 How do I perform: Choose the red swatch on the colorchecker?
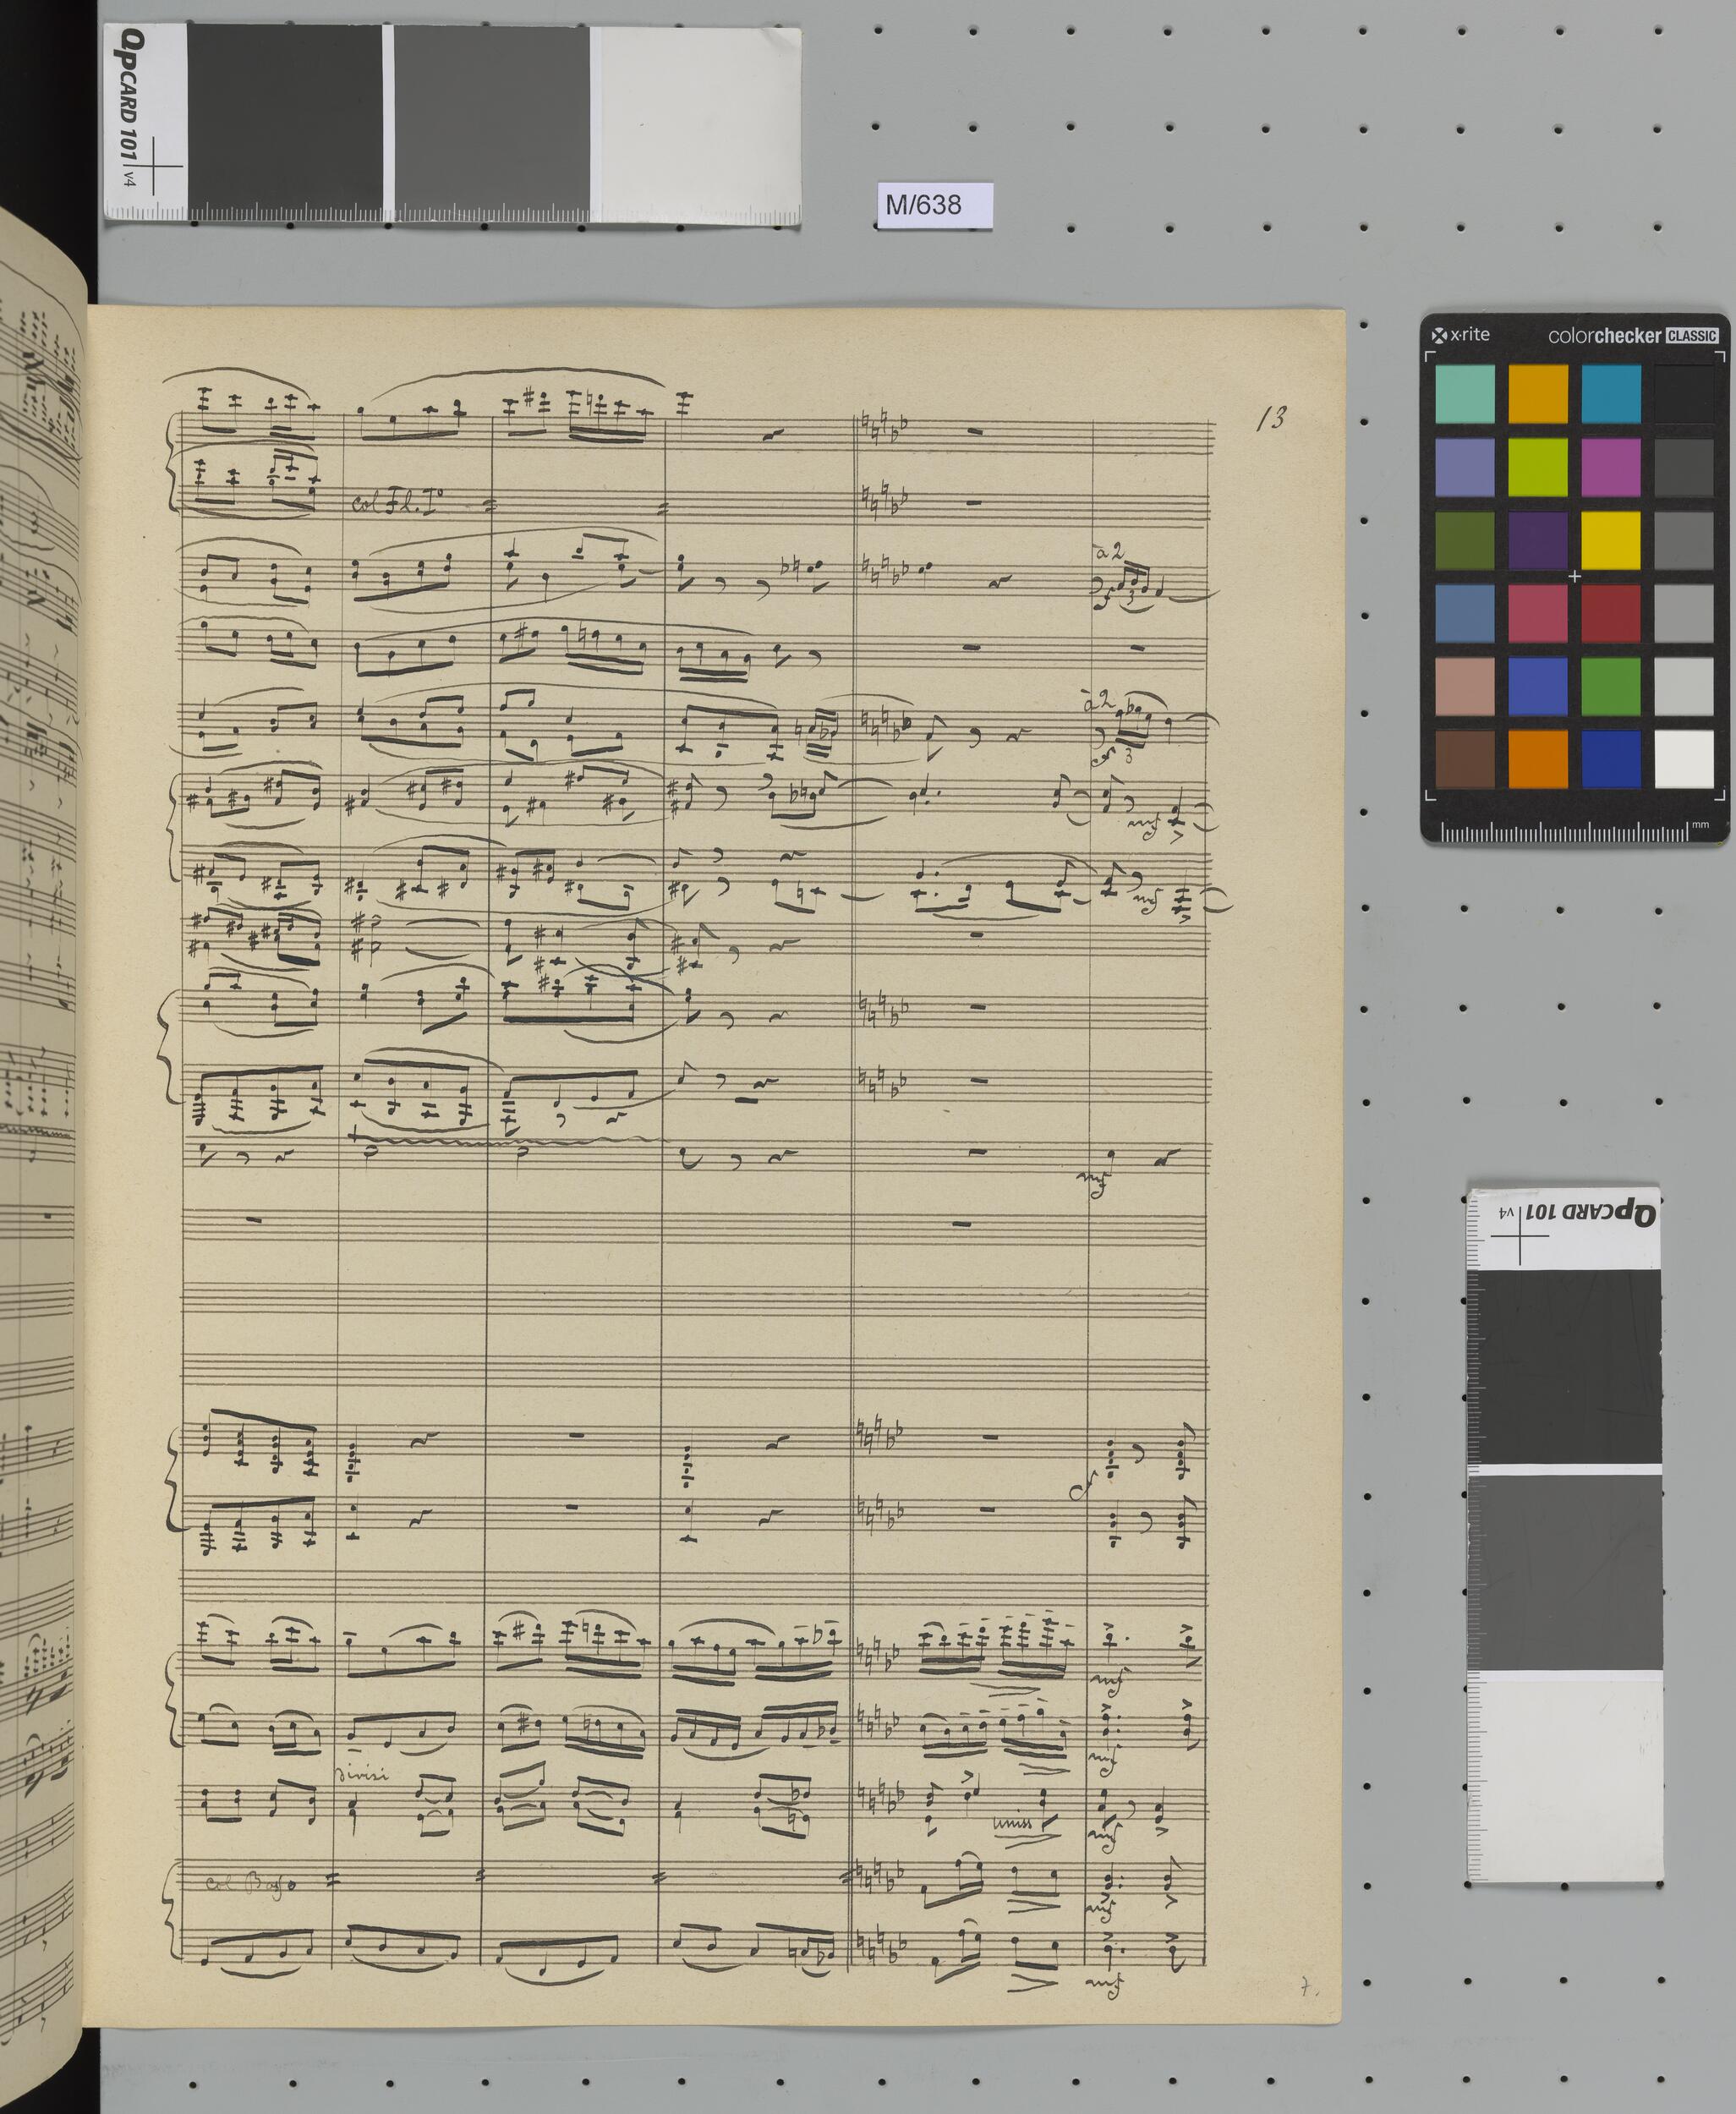pyautogui.click(x=1611, y=613)
